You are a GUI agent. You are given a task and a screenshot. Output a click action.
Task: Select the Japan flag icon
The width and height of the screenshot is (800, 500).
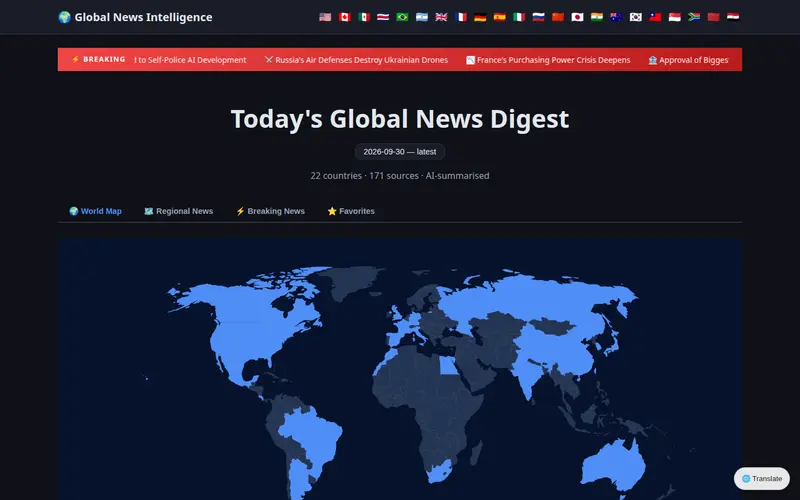click(x=578, y=17)
